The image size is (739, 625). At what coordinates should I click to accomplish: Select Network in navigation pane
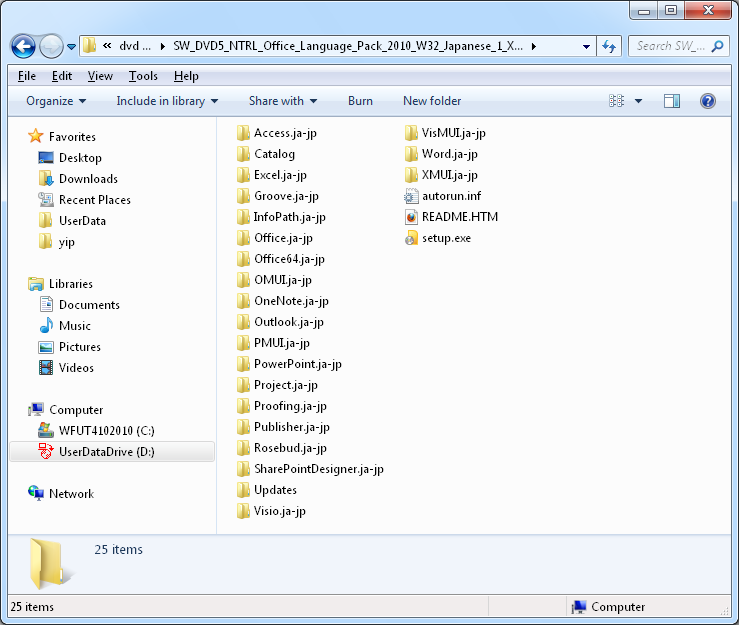coord(61,493)
